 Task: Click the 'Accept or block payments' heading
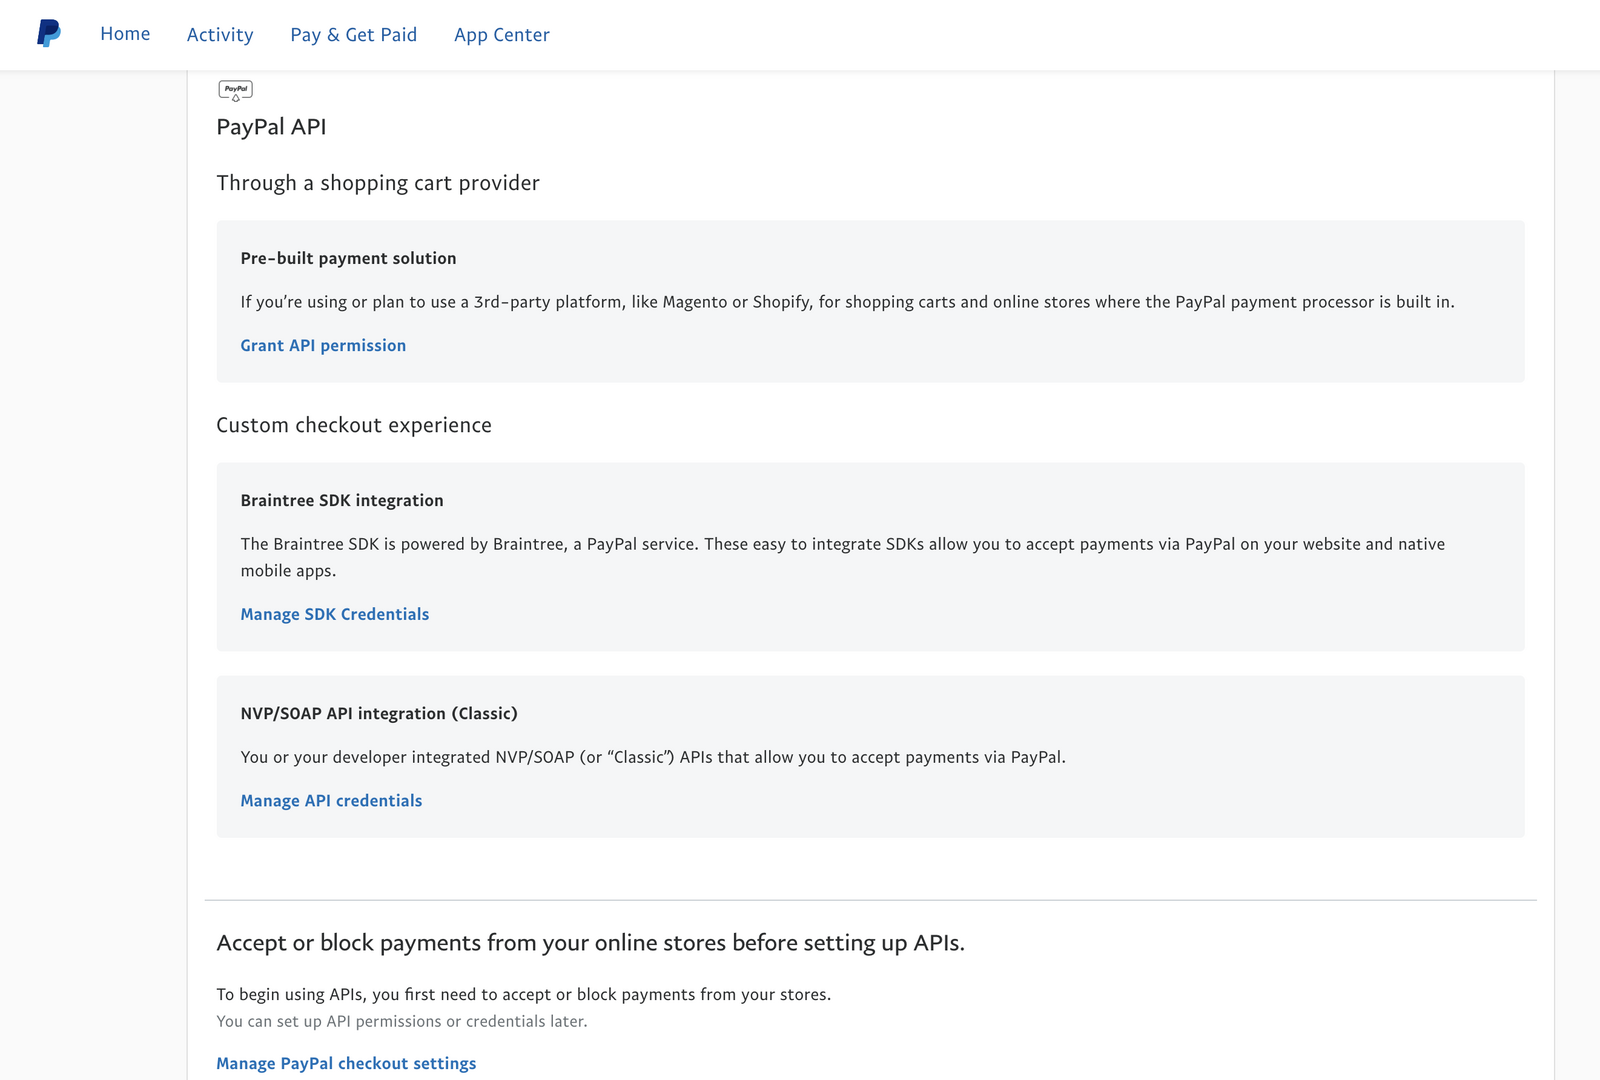(590, 943)
